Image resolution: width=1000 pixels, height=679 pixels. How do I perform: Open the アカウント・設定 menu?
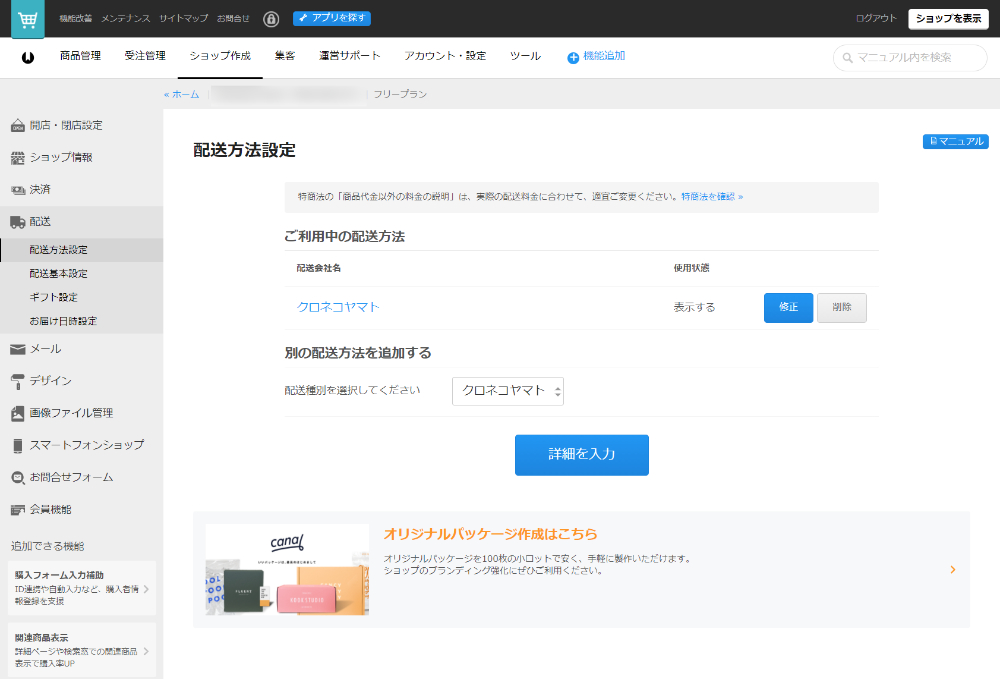click(x=445, y=56)
